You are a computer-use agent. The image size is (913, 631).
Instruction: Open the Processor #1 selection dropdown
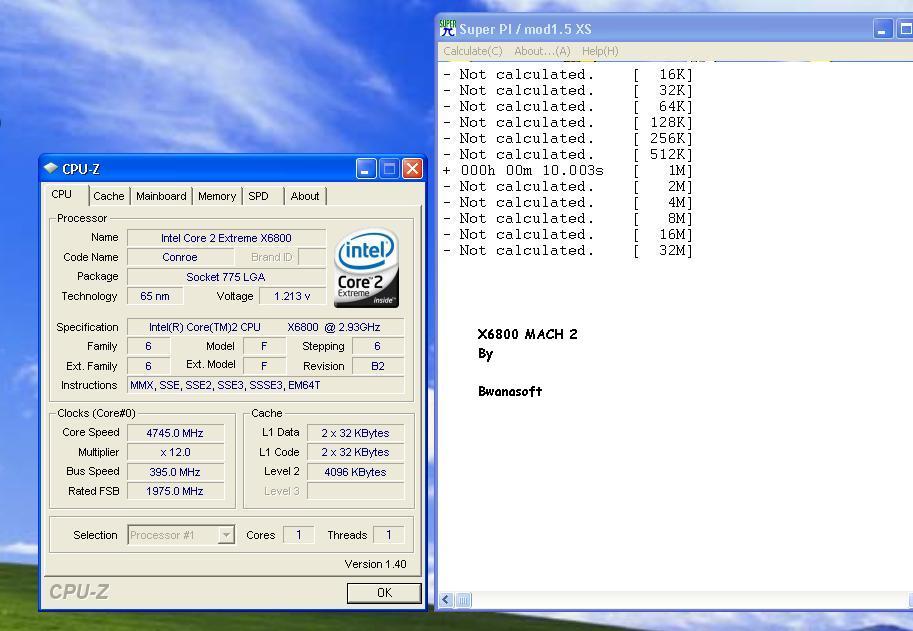point(181,535)
